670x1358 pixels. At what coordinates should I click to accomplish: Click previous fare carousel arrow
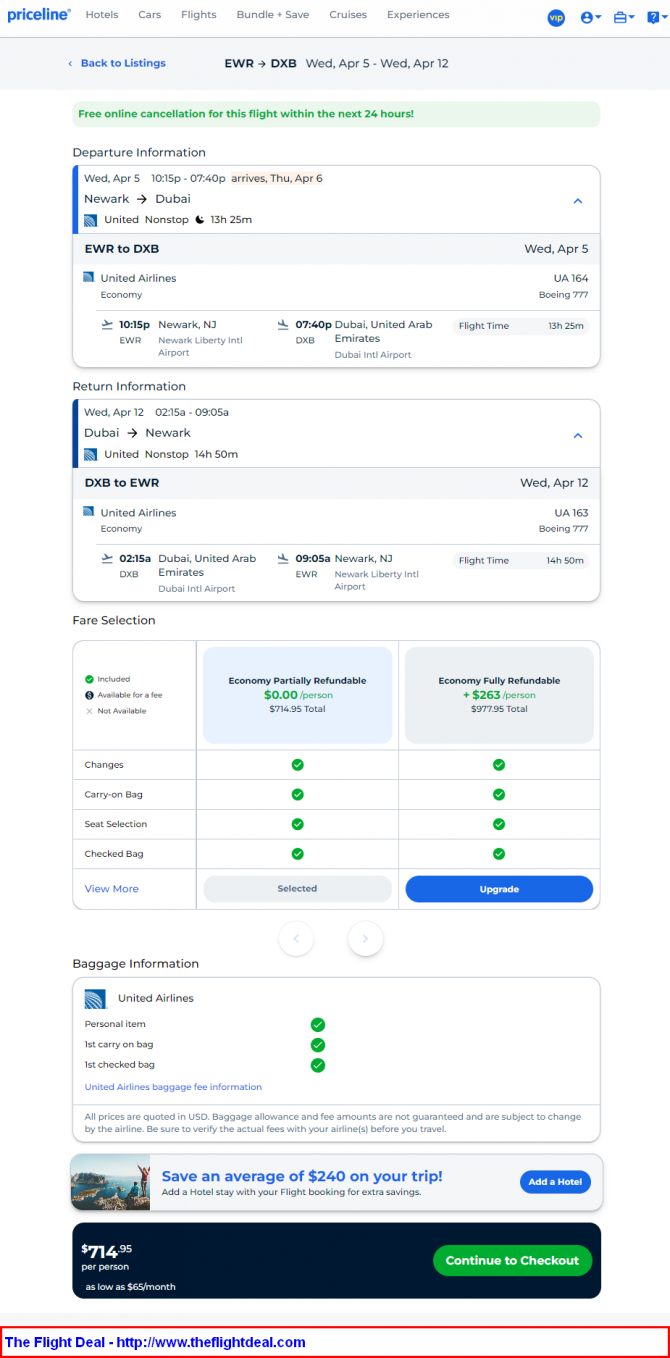(x=296, y=938)
